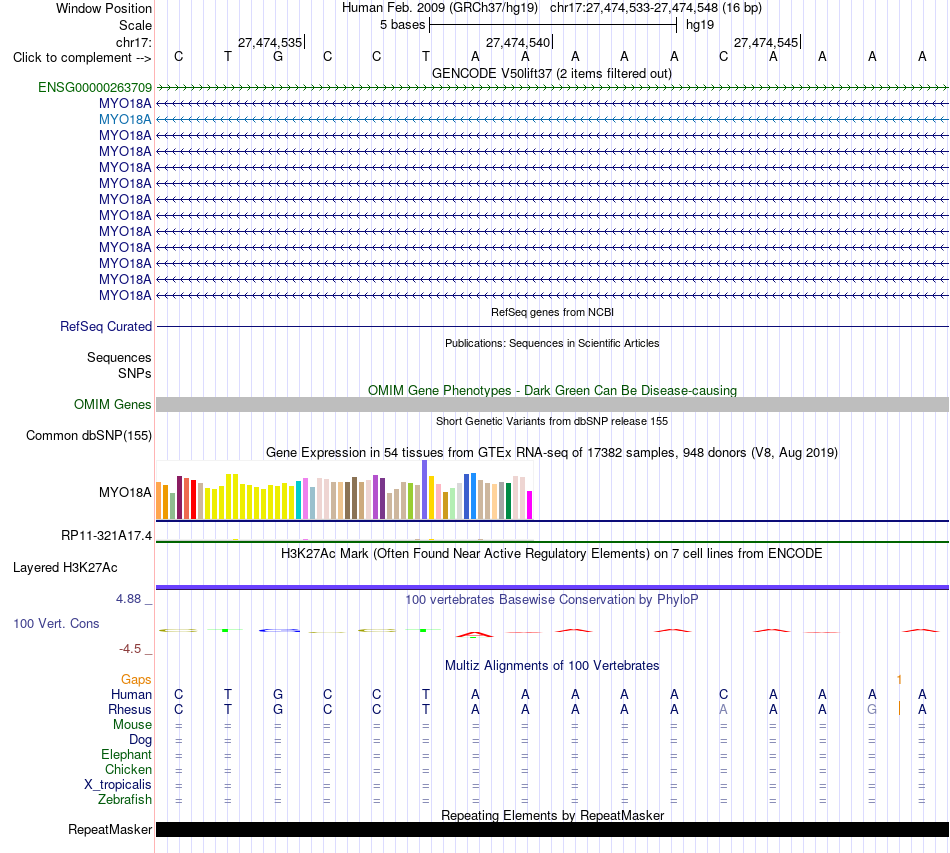
Task: Click position marker 27,474,535
Action: point(270,42)
